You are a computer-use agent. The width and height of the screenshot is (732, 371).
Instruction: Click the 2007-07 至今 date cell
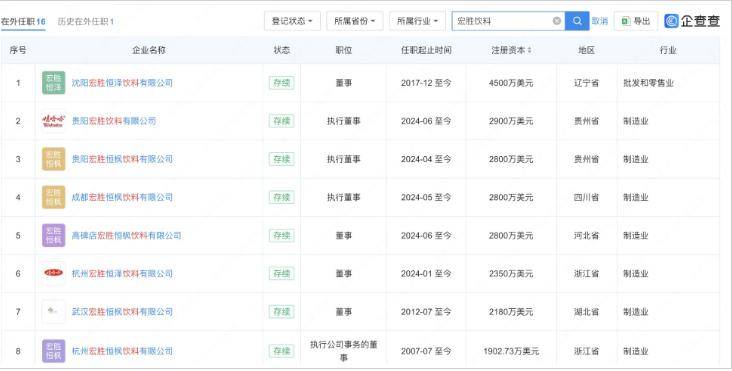pyautogui.click(x=426, y=351)
